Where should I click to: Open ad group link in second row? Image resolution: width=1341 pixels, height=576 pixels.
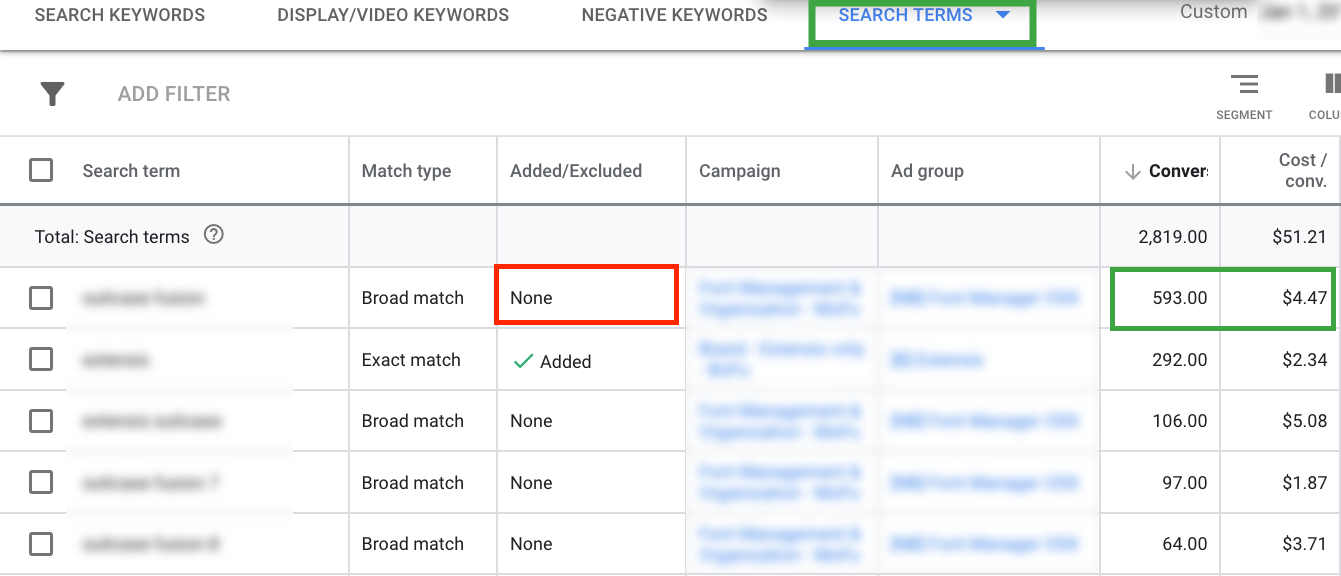tap(937, 360)
